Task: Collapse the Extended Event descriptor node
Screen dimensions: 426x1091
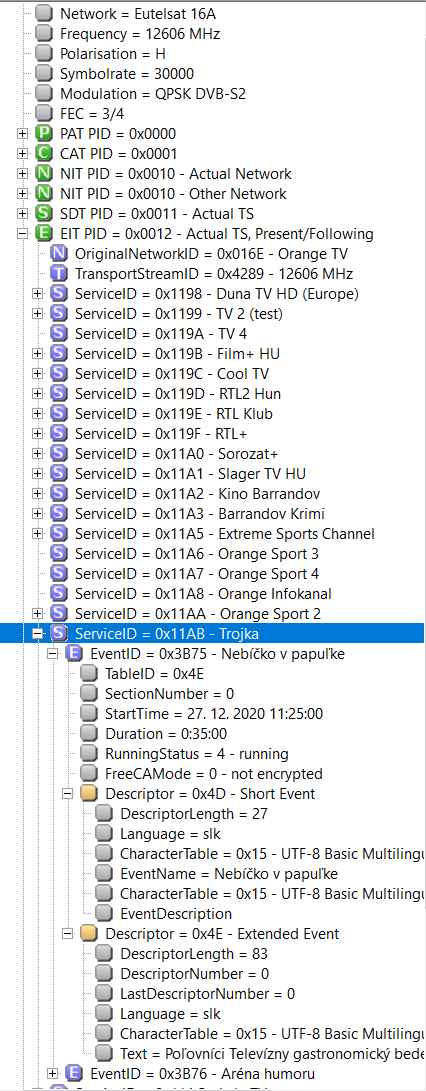Action: click(68, 934)
